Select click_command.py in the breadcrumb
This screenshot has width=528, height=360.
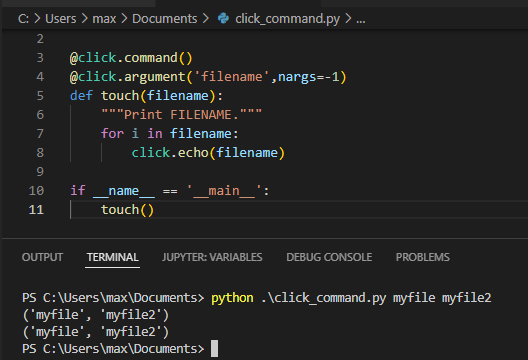pyautogui.click(x=287, y=19)
